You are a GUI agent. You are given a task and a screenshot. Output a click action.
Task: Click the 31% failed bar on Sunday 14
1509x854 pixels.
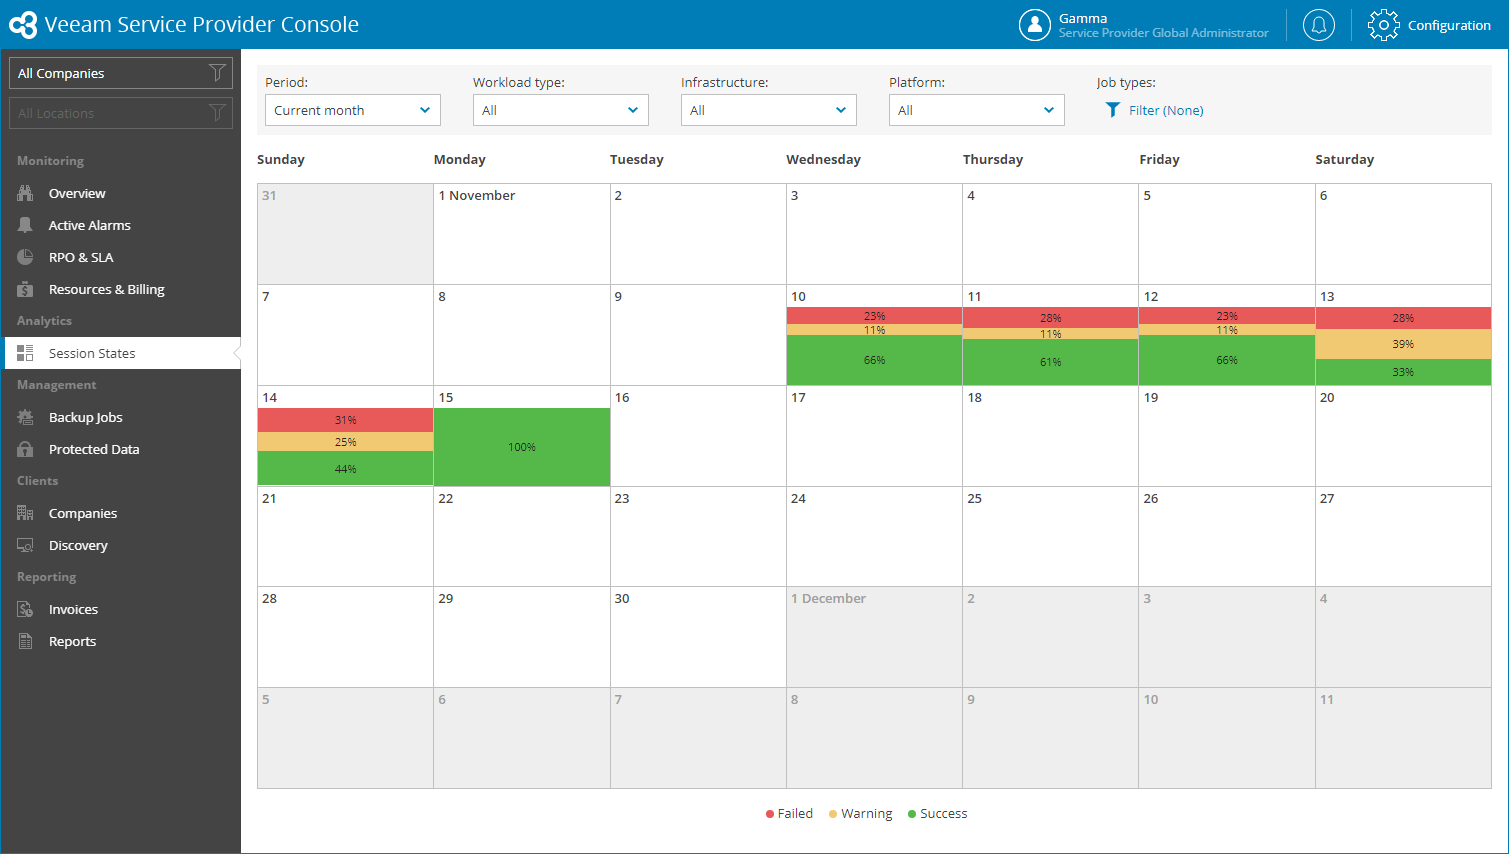click(345, 420)
